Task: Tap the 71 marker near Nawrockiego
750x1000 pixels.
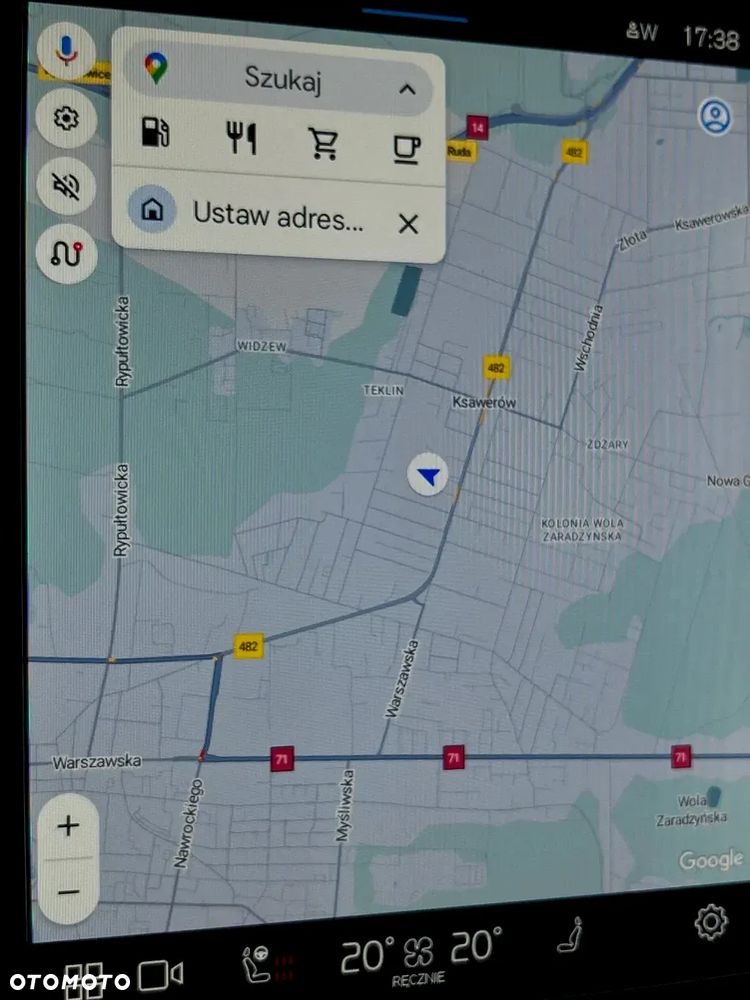Action: (x=283, y=758)
